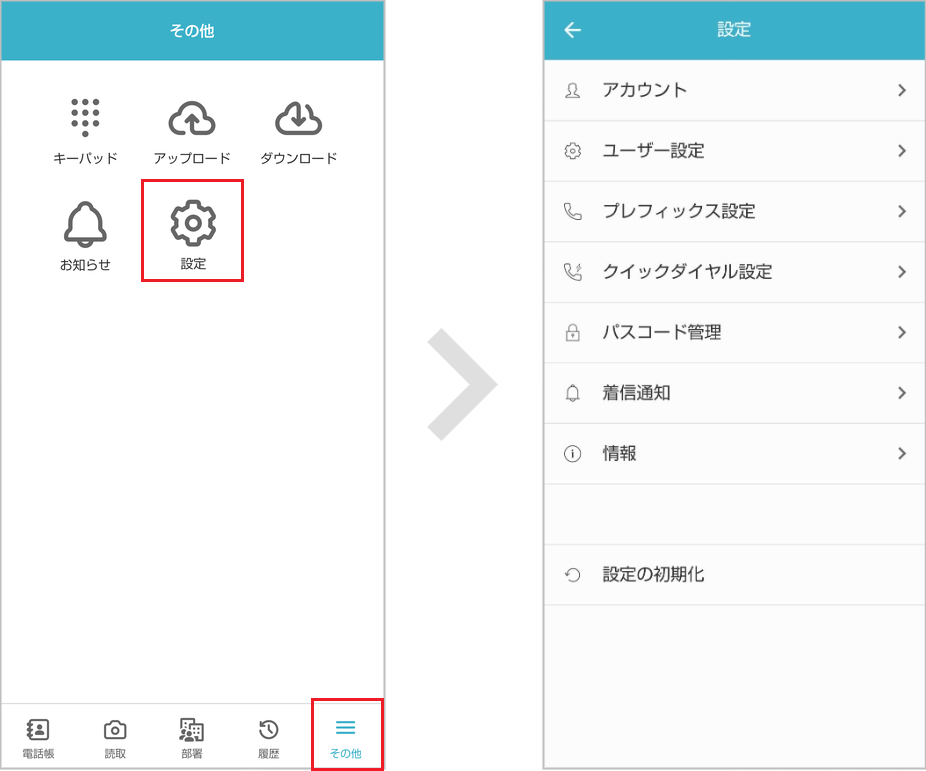Click the ユーザー設定 gear icon
Image resolution: width=926 pixels, height=771 pixels.
[x=572, y=151]
